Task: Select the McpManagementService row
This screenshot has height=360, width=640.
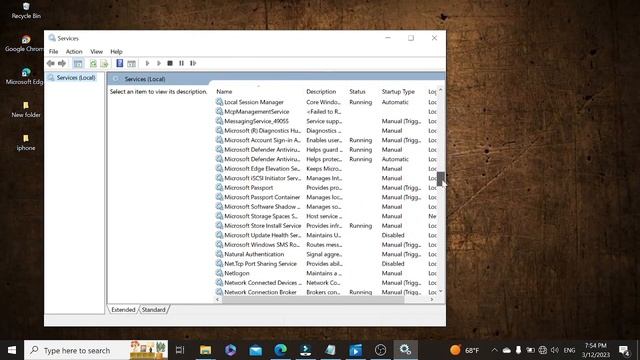Action: point(325,111)
